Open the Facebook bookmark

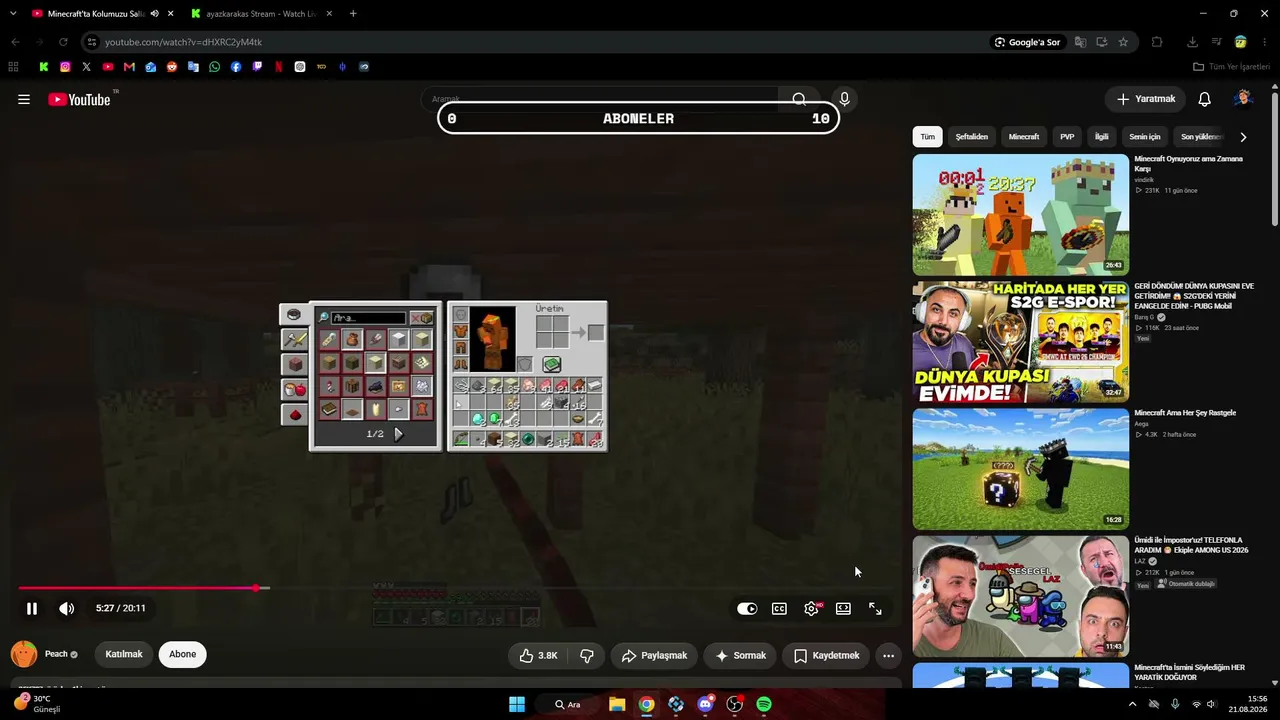click(236, 67)
